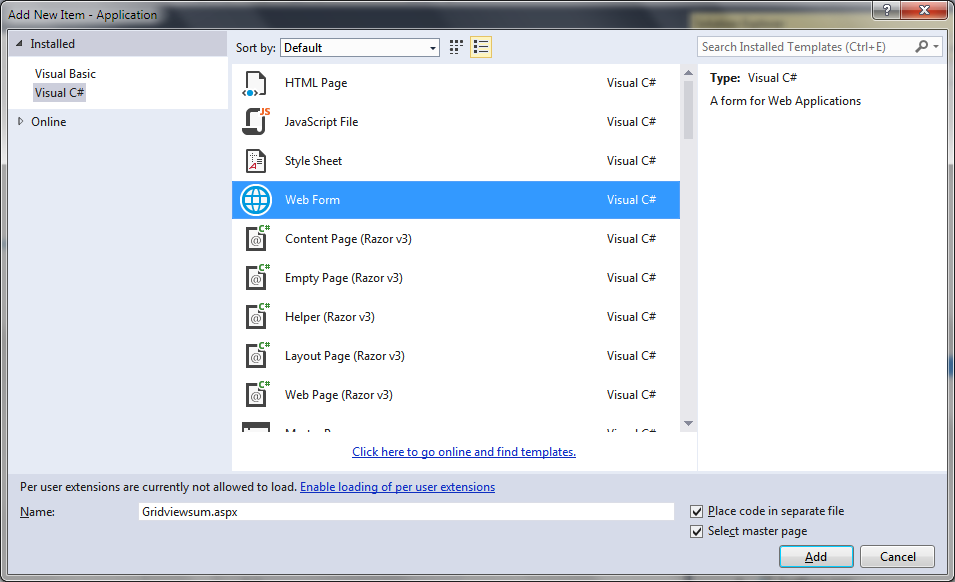Viewport: 955px width, 582px height.
Task: Click the Style Sheet template icon
Action: [x=256, y=161]
